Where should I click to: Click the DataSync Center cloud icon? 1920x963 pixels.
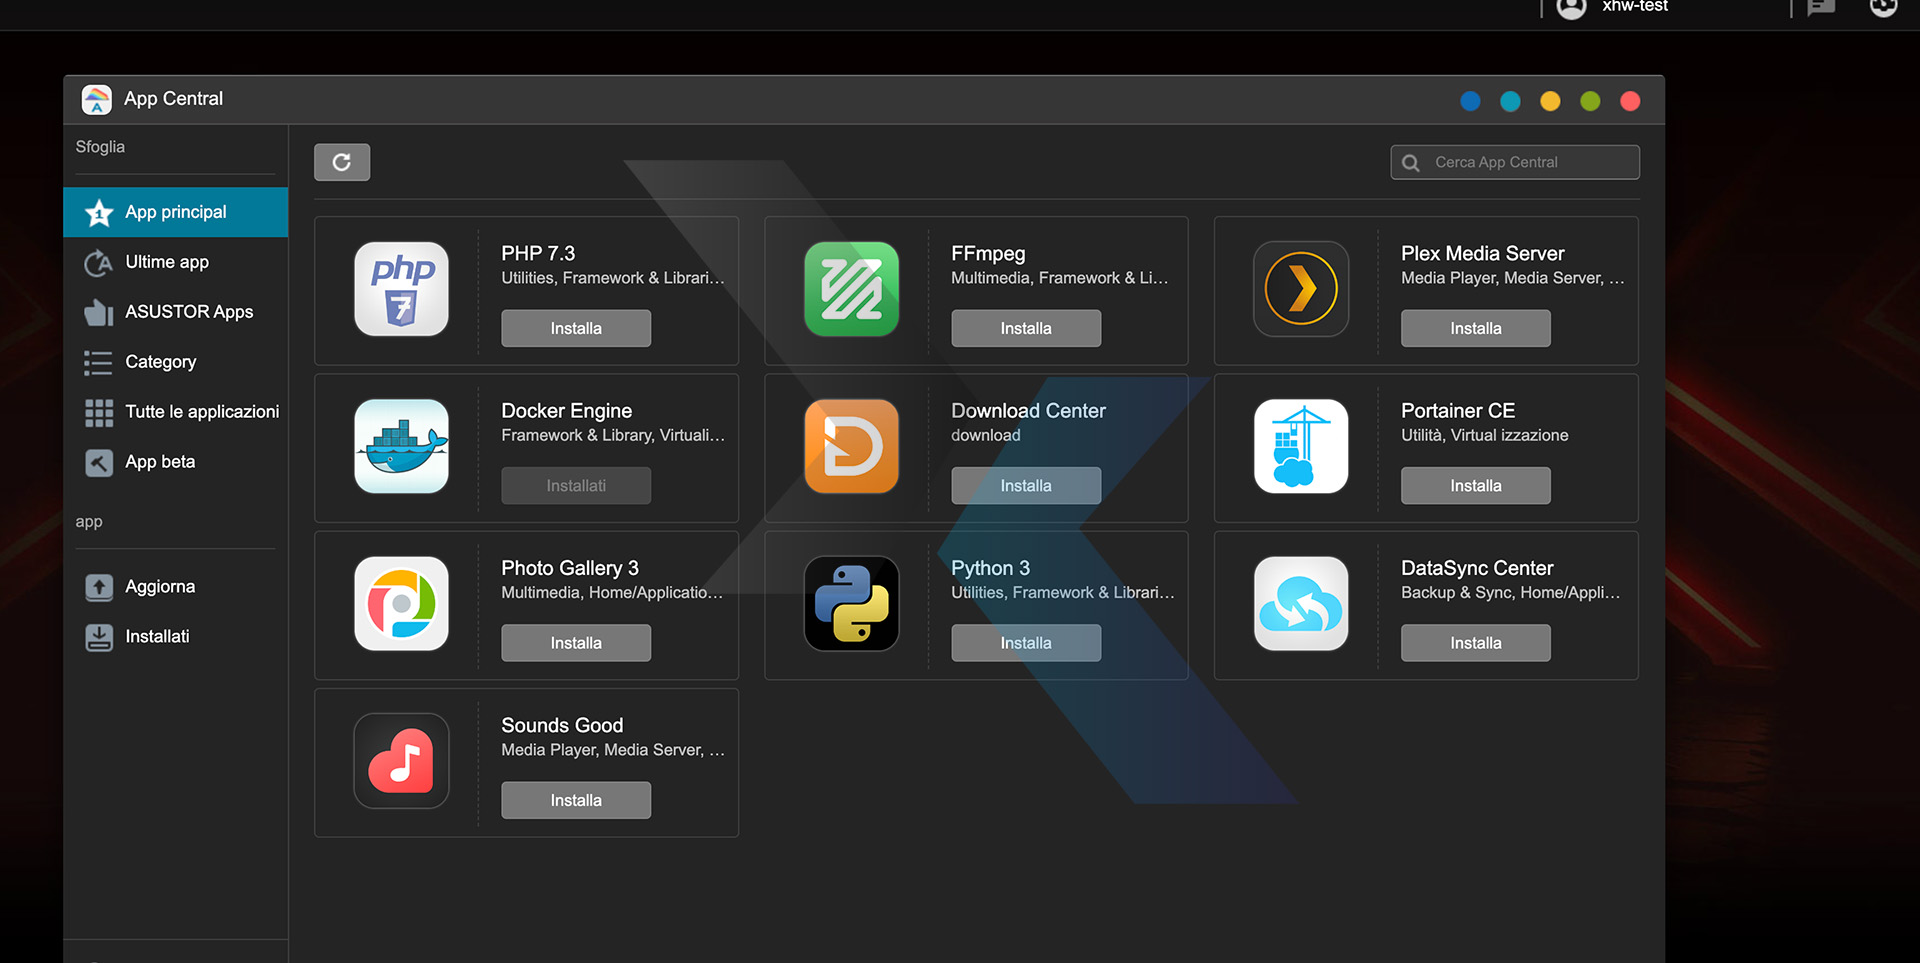click(1300, 603)
